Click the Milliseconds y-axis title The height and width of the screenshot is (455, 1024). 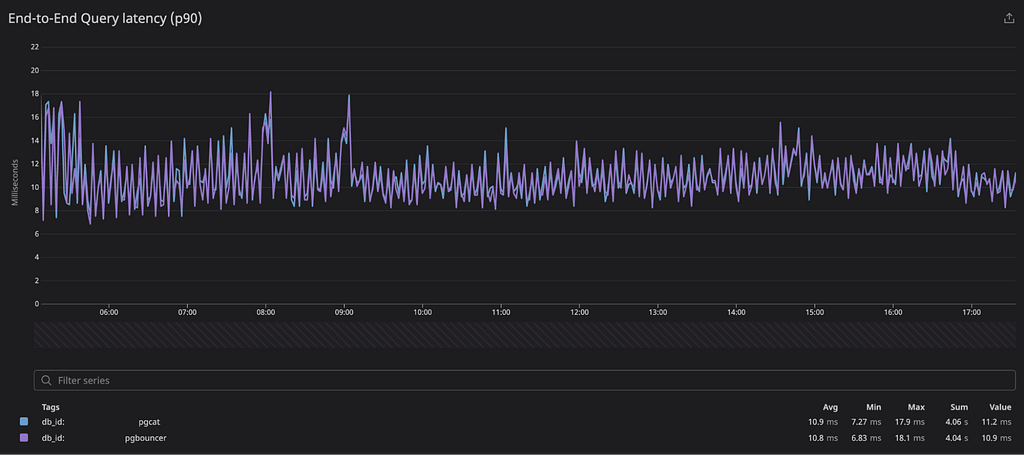(x=14, y=182)
